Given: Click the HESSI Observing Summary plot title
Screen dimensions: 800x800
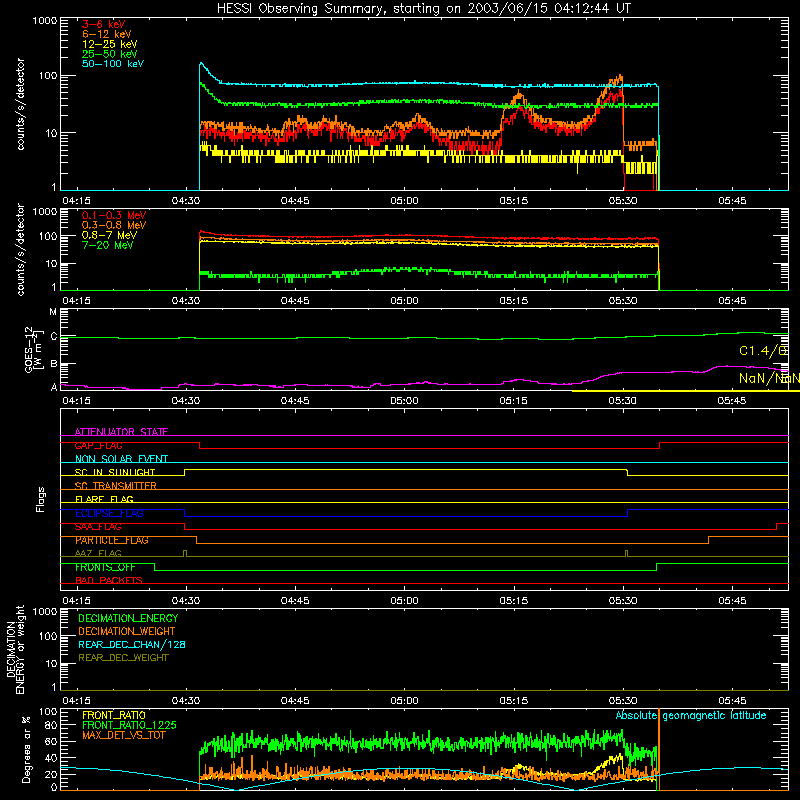Looking at the screenshot, I should pyautogui.click(x=424, y=9).
